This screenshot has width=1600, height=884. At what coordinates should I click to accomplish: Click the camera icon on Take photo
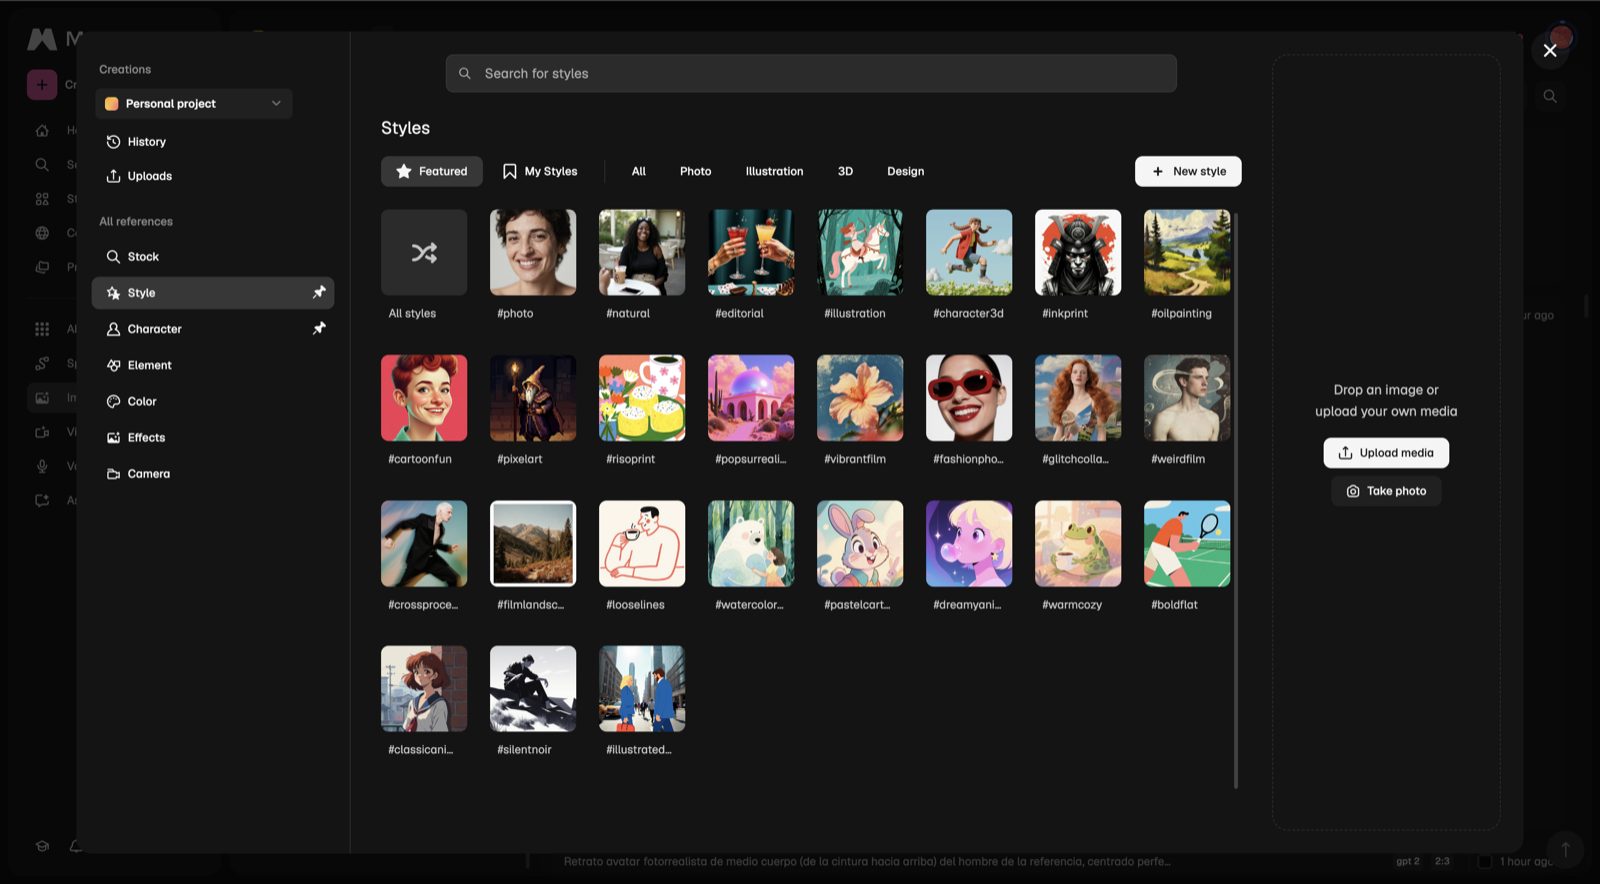(x=1353, y=491)
